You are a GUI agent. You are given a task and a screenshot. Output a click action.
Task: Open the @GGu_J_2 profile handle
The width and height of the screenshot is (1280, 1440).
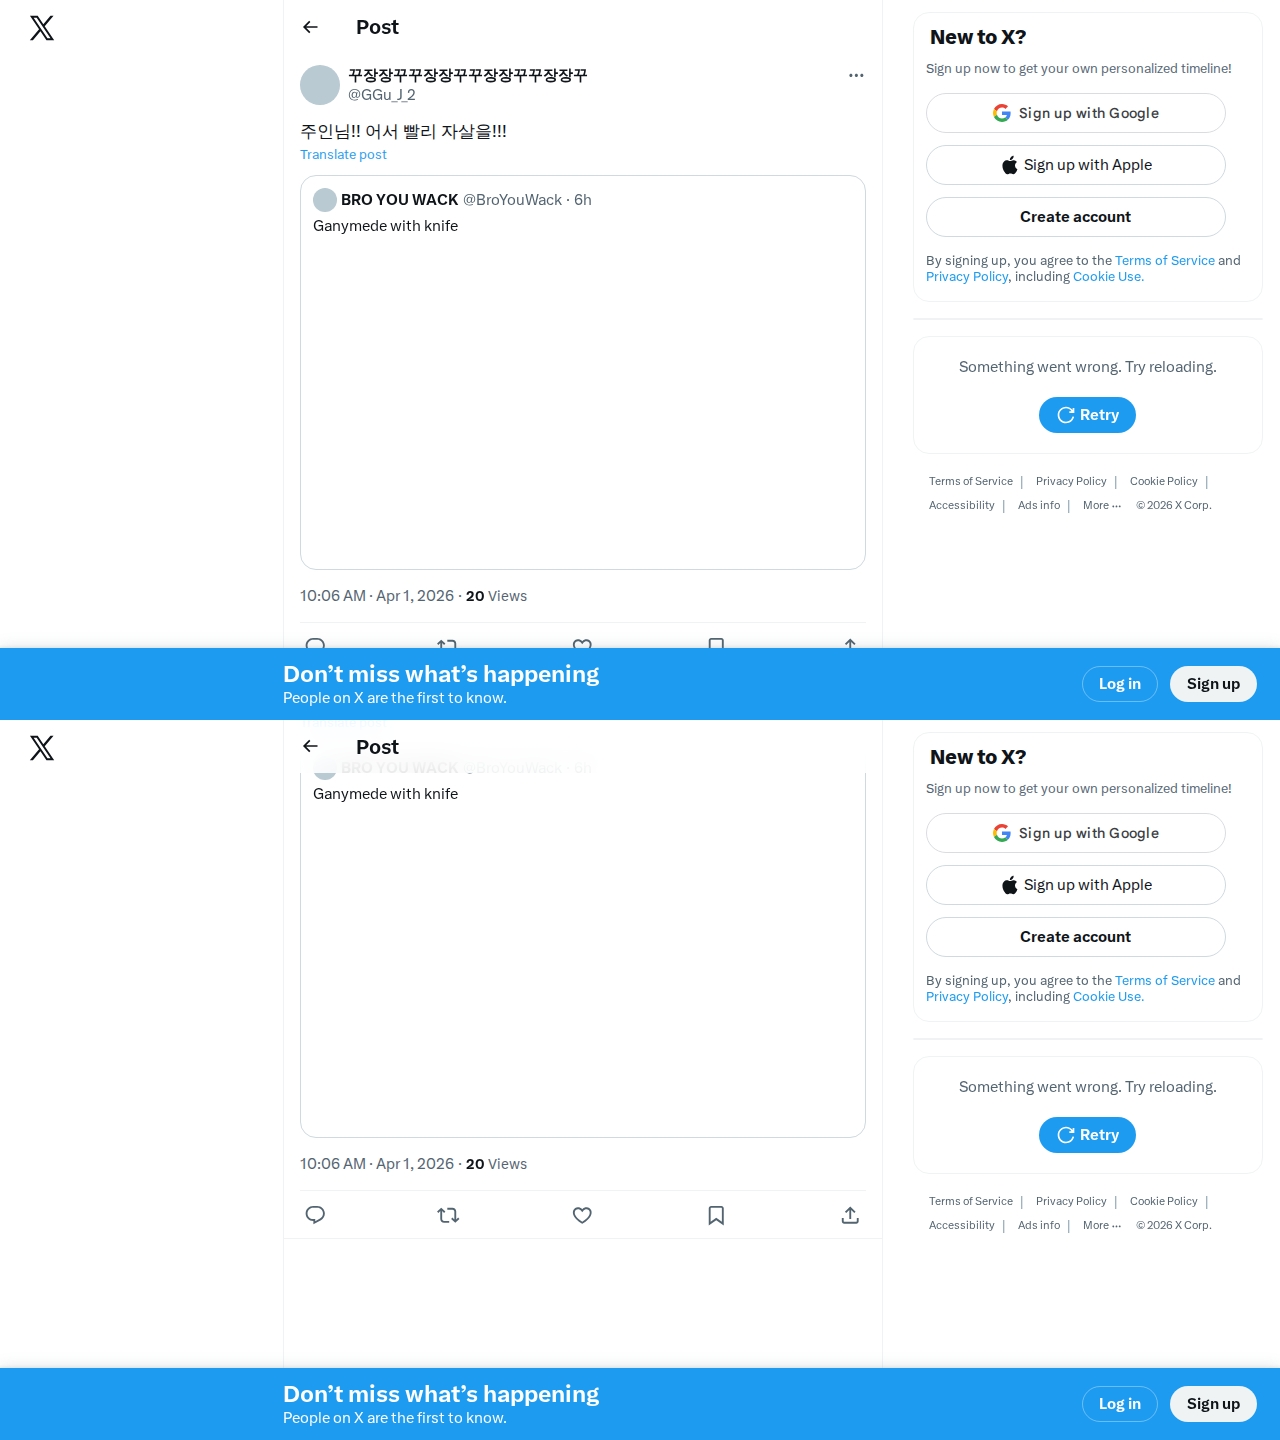click(382, 95)
